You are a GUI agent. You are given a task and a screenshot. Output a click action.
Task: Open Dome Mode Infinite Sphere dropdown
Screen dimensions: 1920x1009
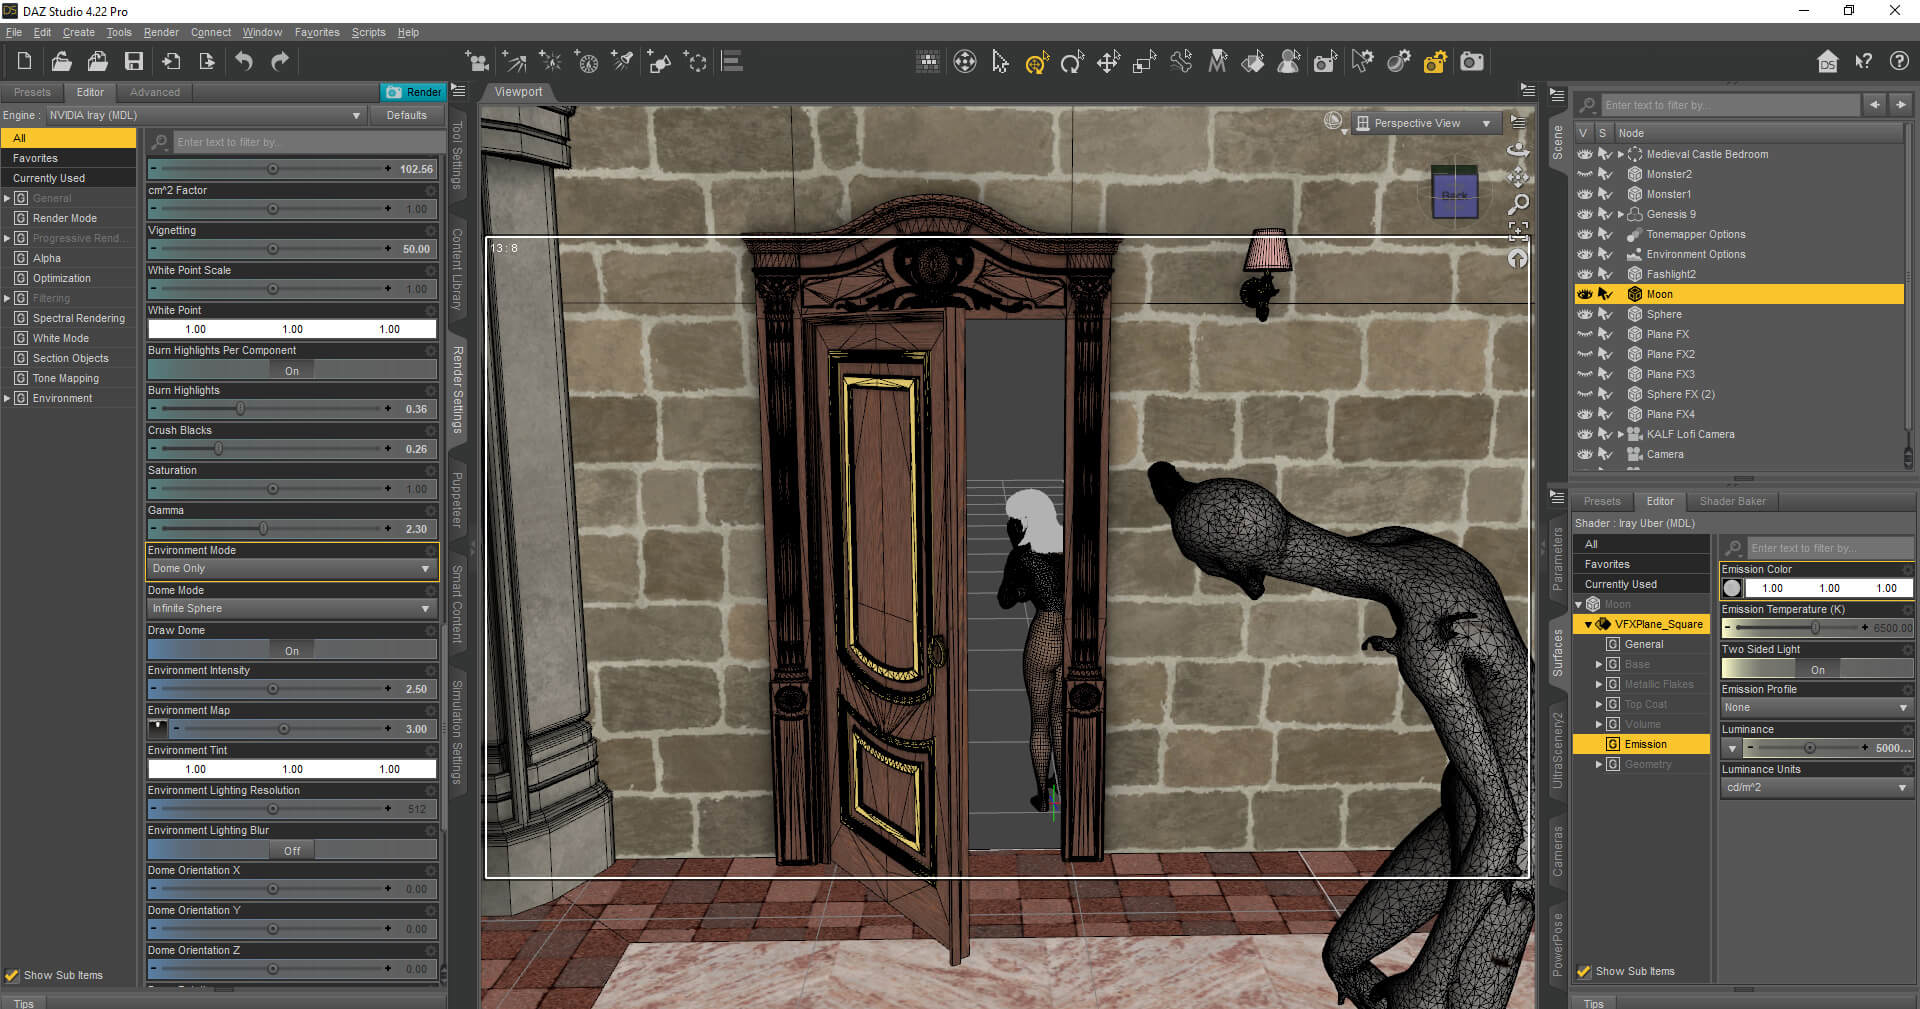pyautogui.click(x=292, y=608)
